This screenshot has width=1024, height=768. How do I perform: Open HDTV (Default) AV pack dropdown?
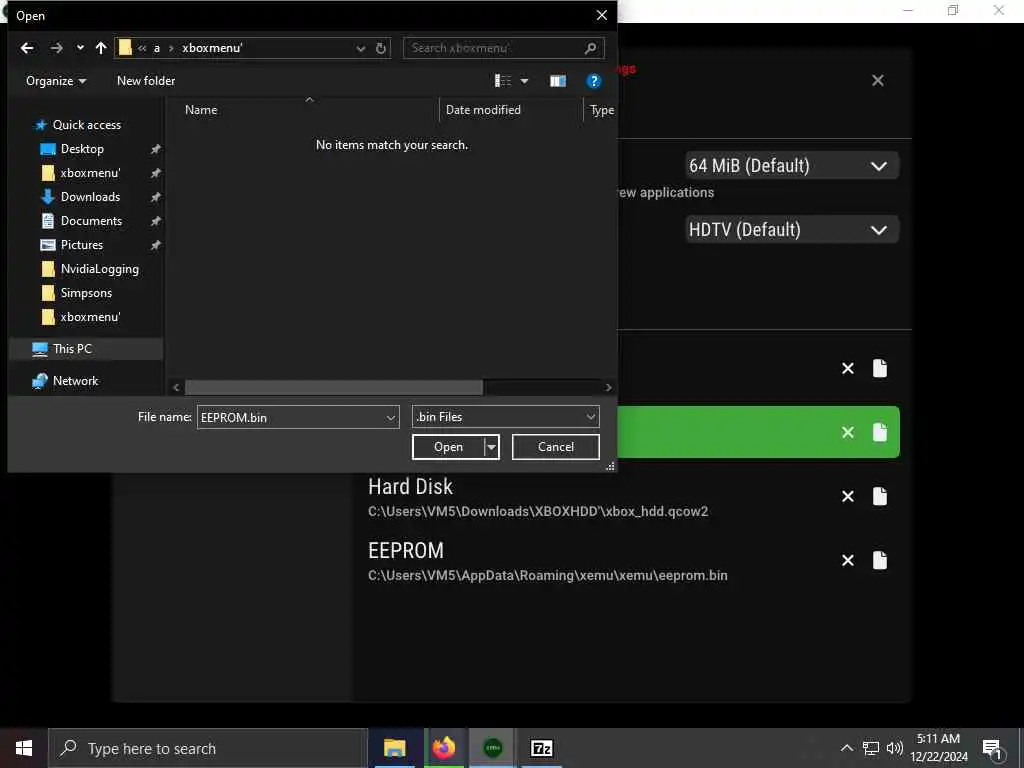792,230
